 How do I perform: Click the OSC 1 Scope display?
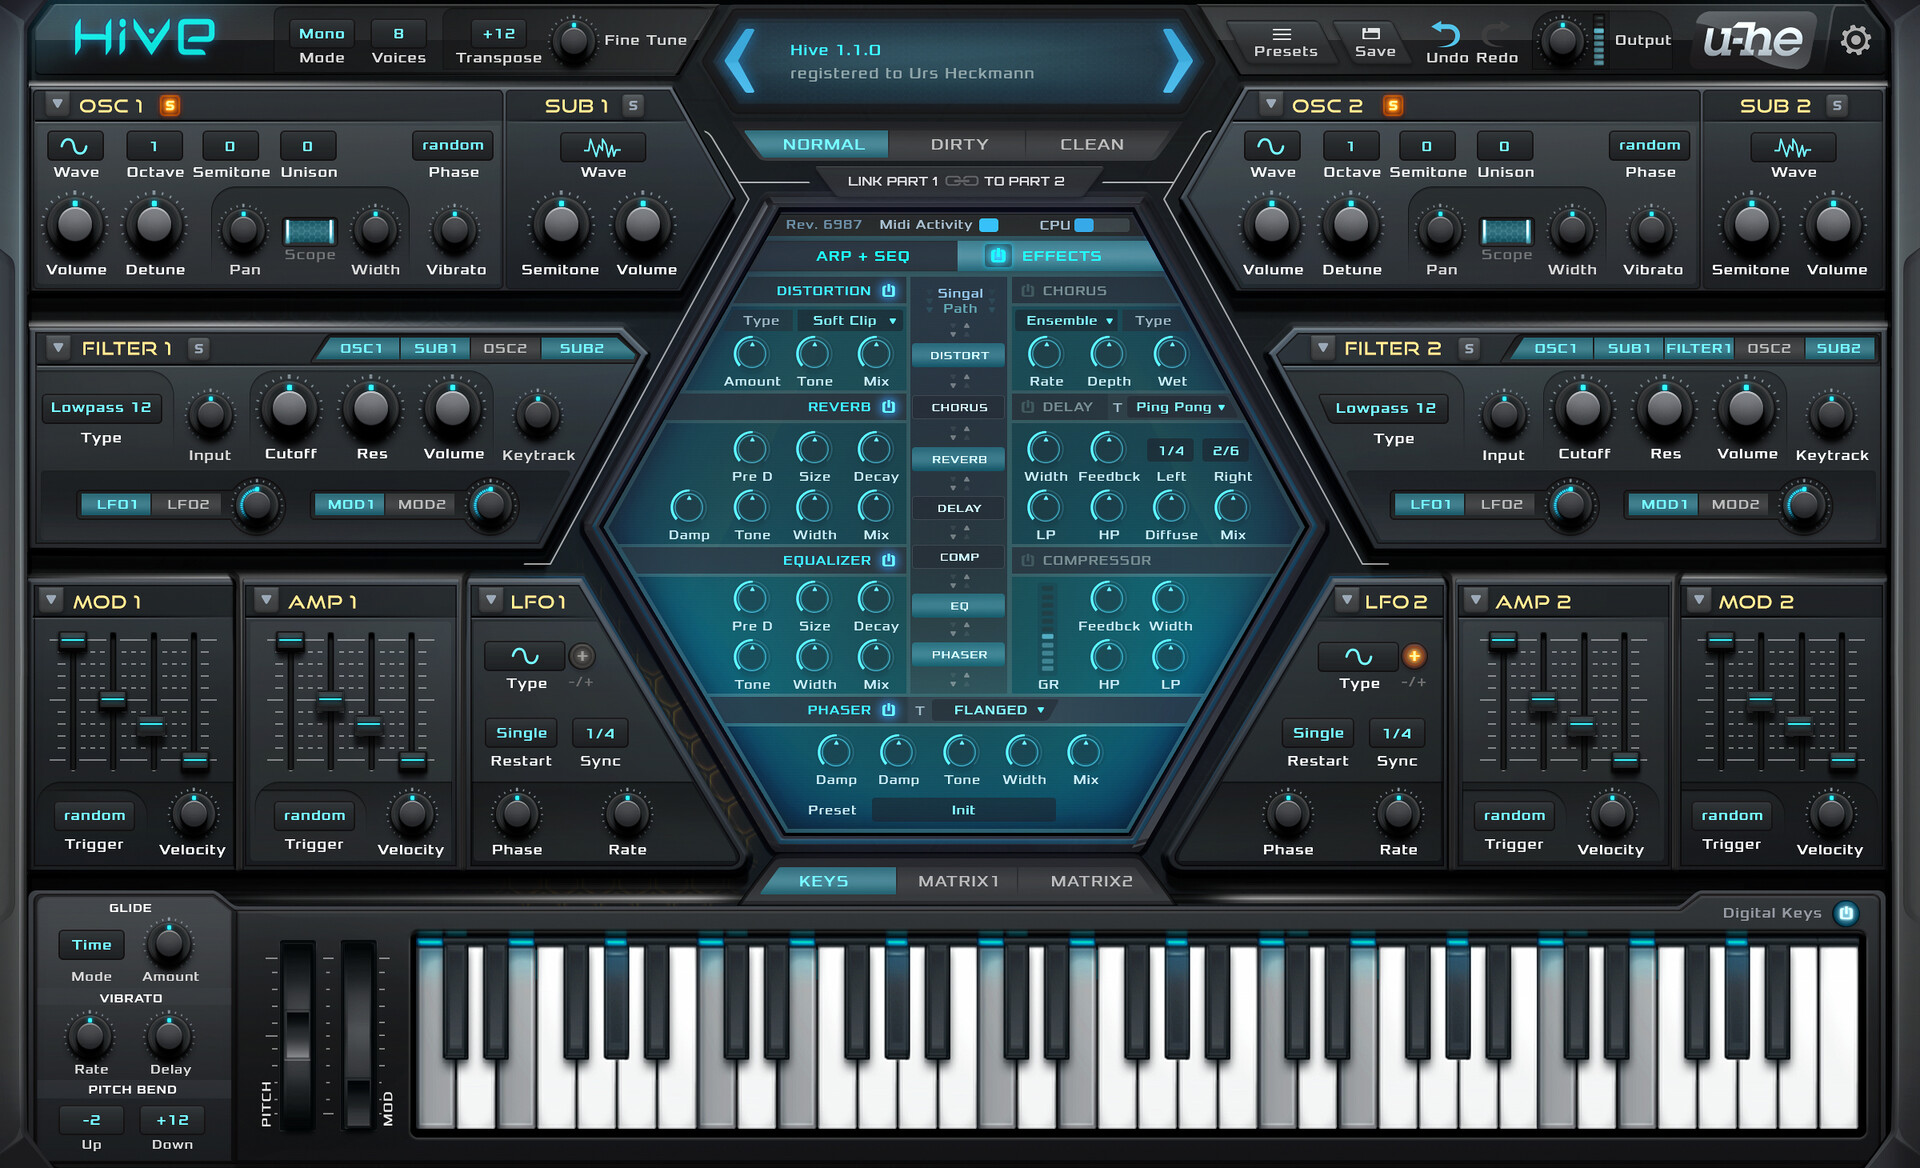(x=310, y=231)
